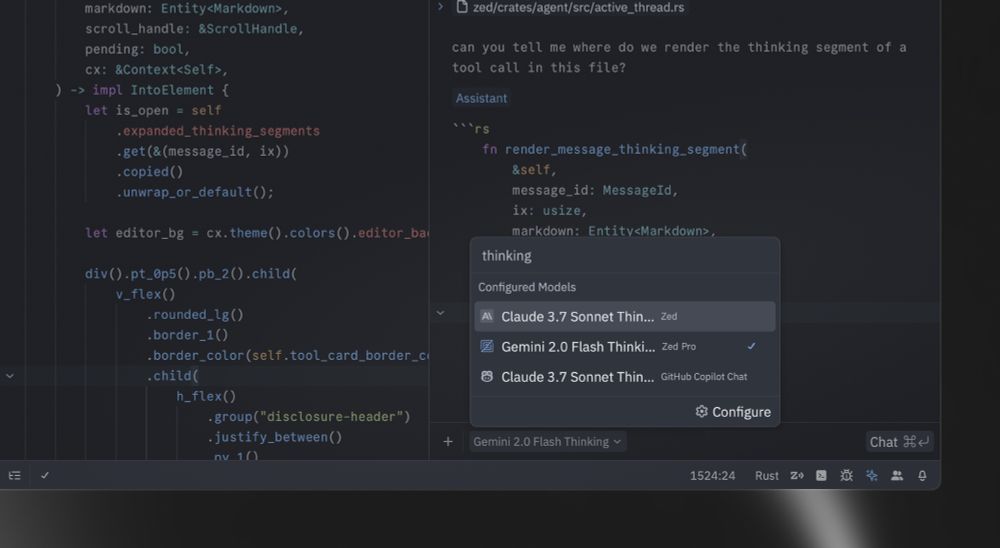The height and width of the screenshot is (548, 1000).
Task: Click .unwrap_or_default(); in the editor
Action: 195,192
